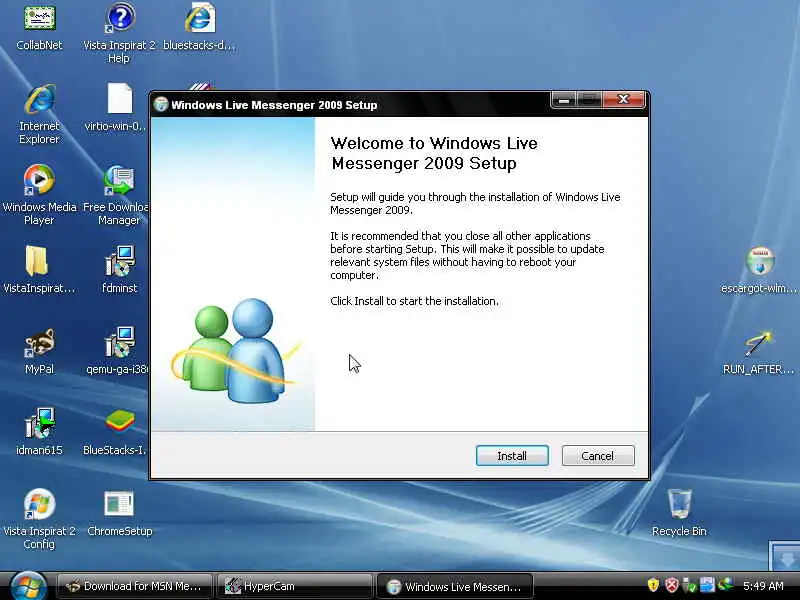
Task: Select the ChromeSetup desktop icon
Action: coord(119,513)
